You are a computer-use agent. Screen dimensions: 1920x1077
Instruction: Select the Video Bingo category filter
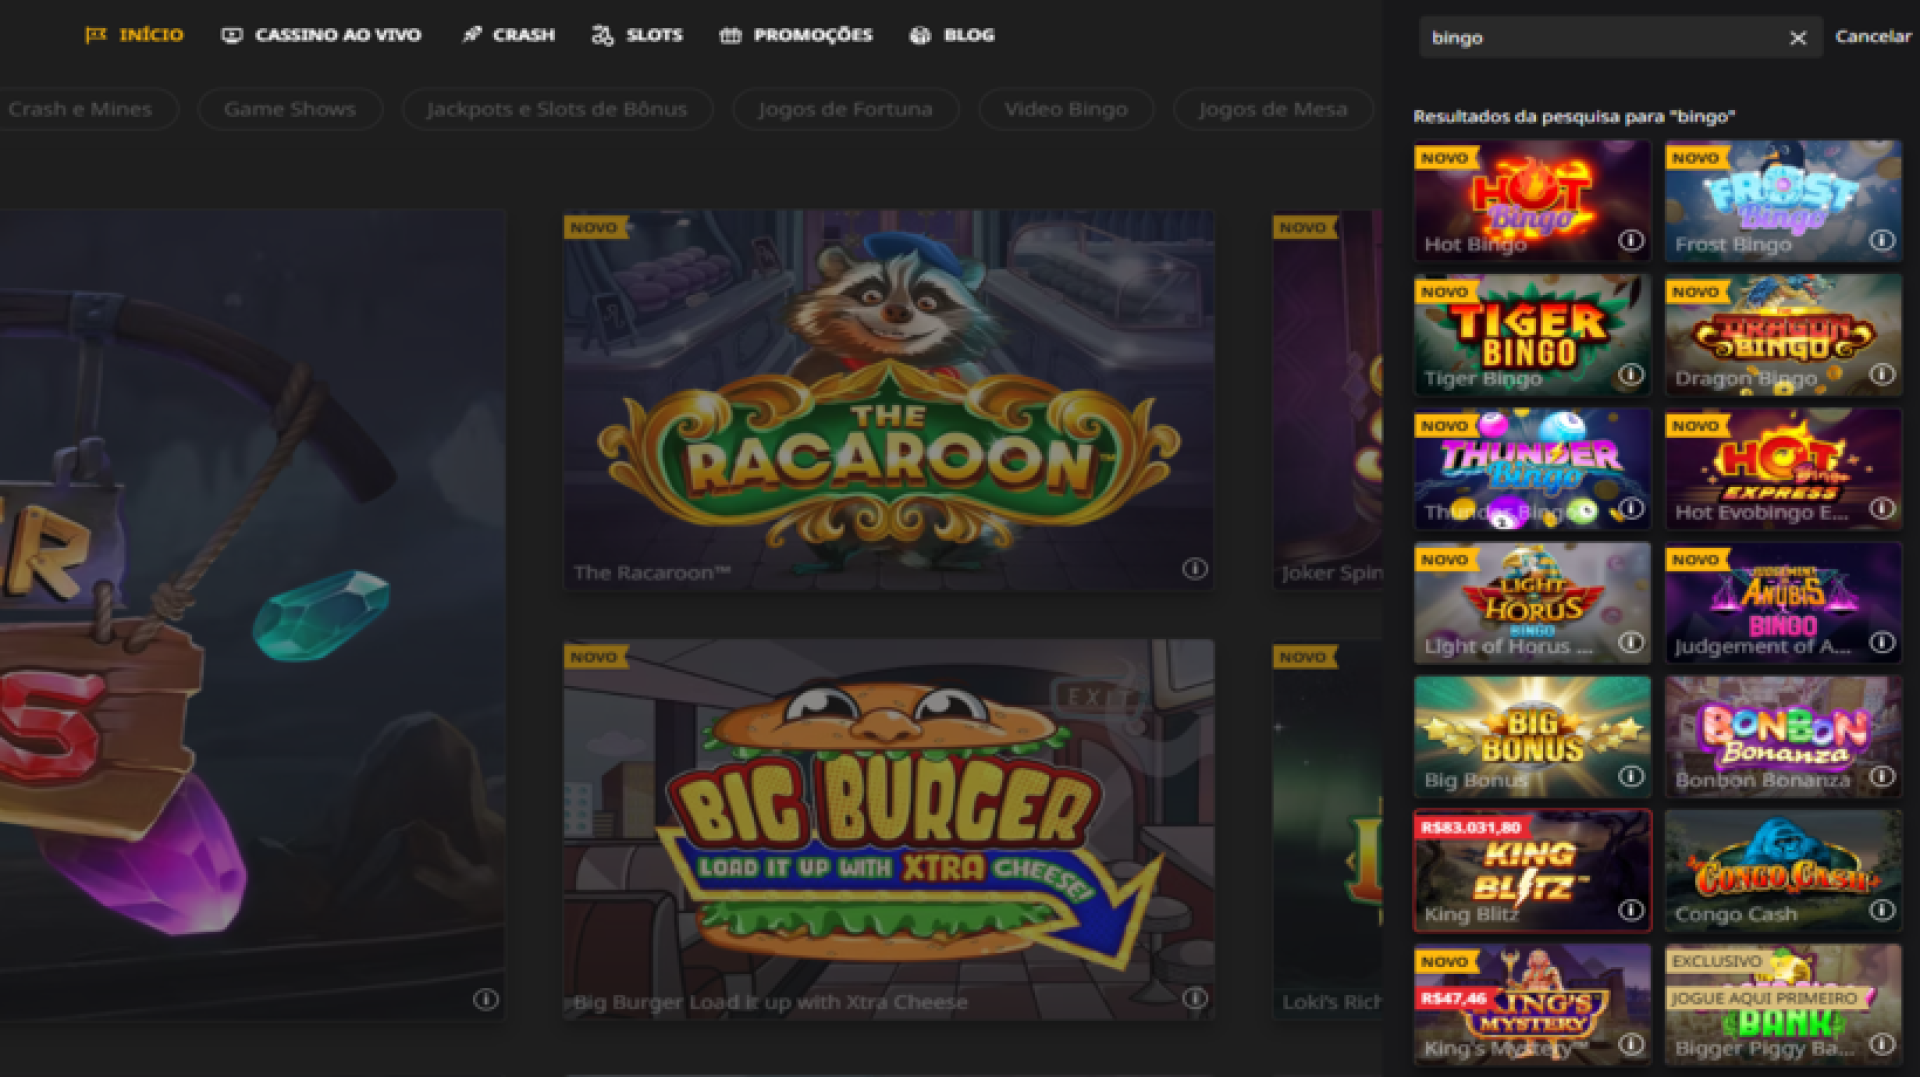tap(1065, 109)
